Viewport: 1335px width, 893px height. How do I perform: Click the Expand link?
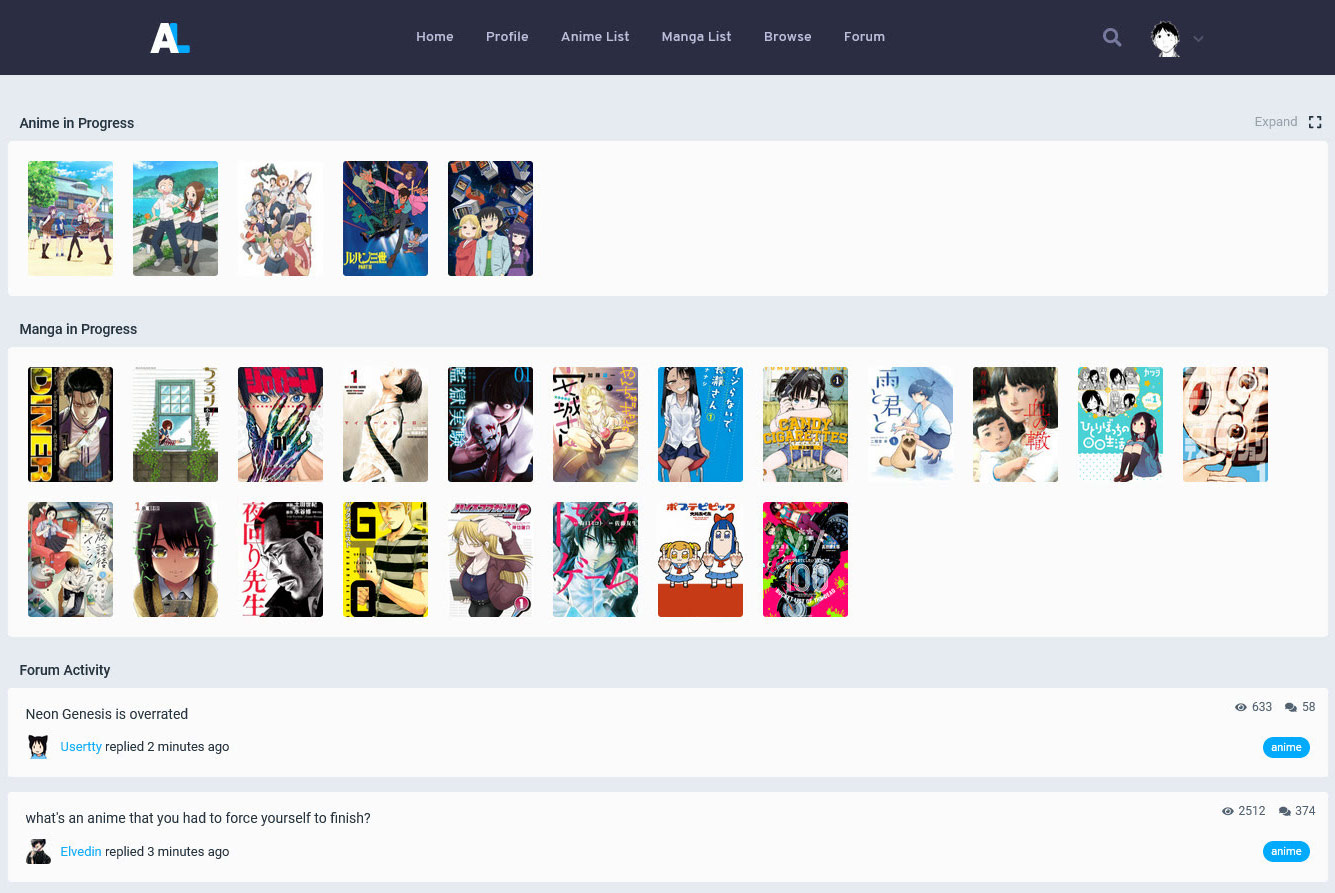point(1276,122)
